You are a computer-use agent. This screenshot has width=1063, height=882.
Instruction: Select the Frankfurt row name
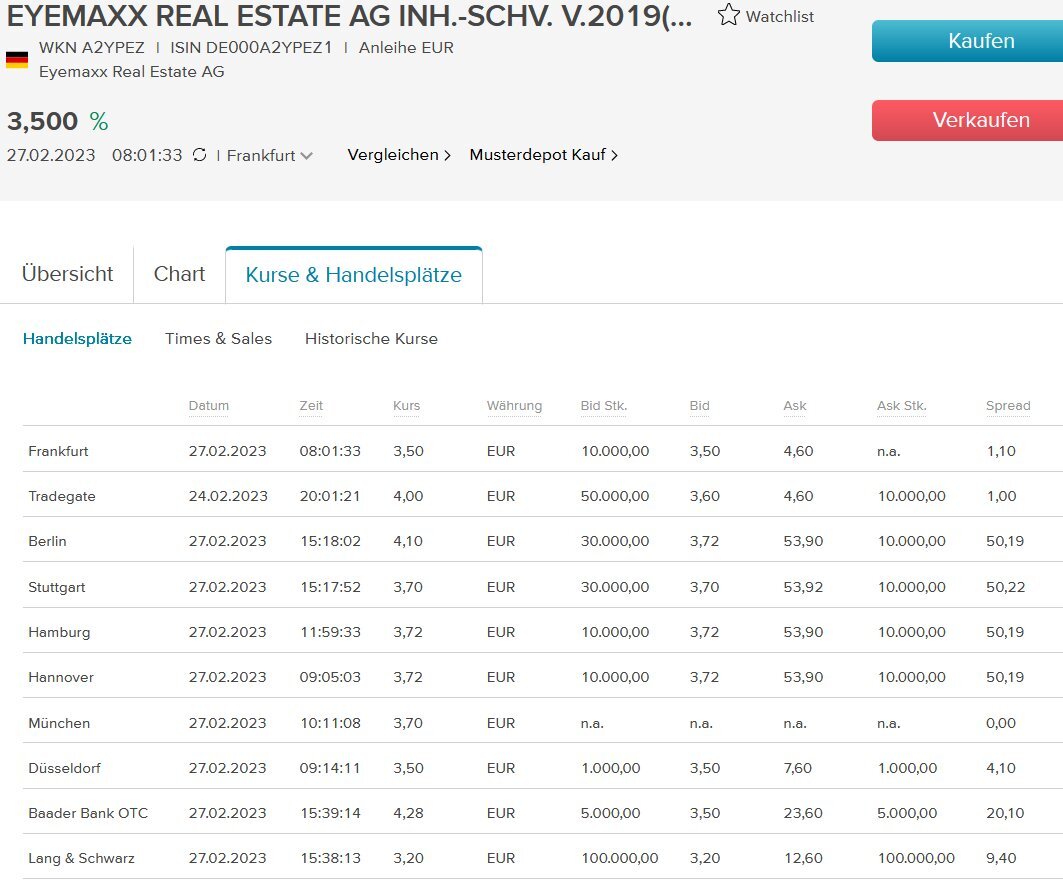point(58,451)
